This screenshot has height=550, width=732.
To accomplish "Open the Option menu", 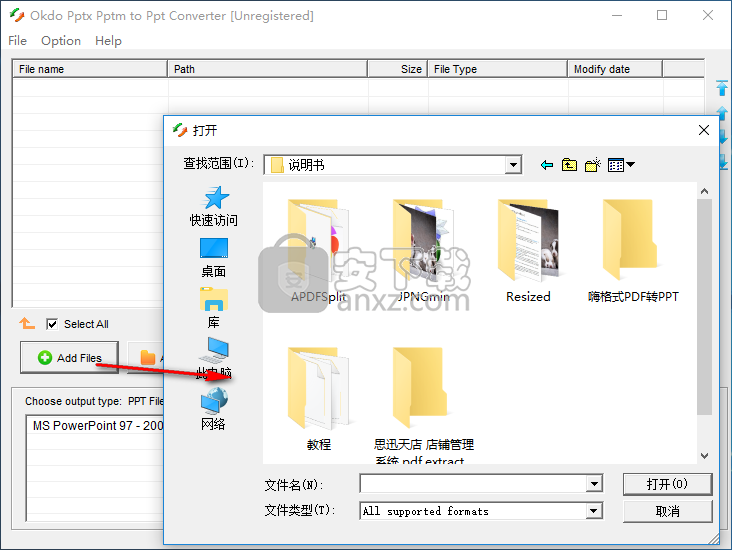I will coord(61,41).
